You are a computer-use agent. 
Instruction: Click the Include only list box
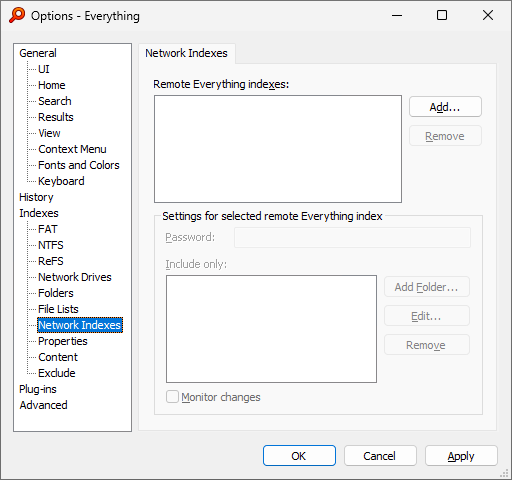click(271, 329)
